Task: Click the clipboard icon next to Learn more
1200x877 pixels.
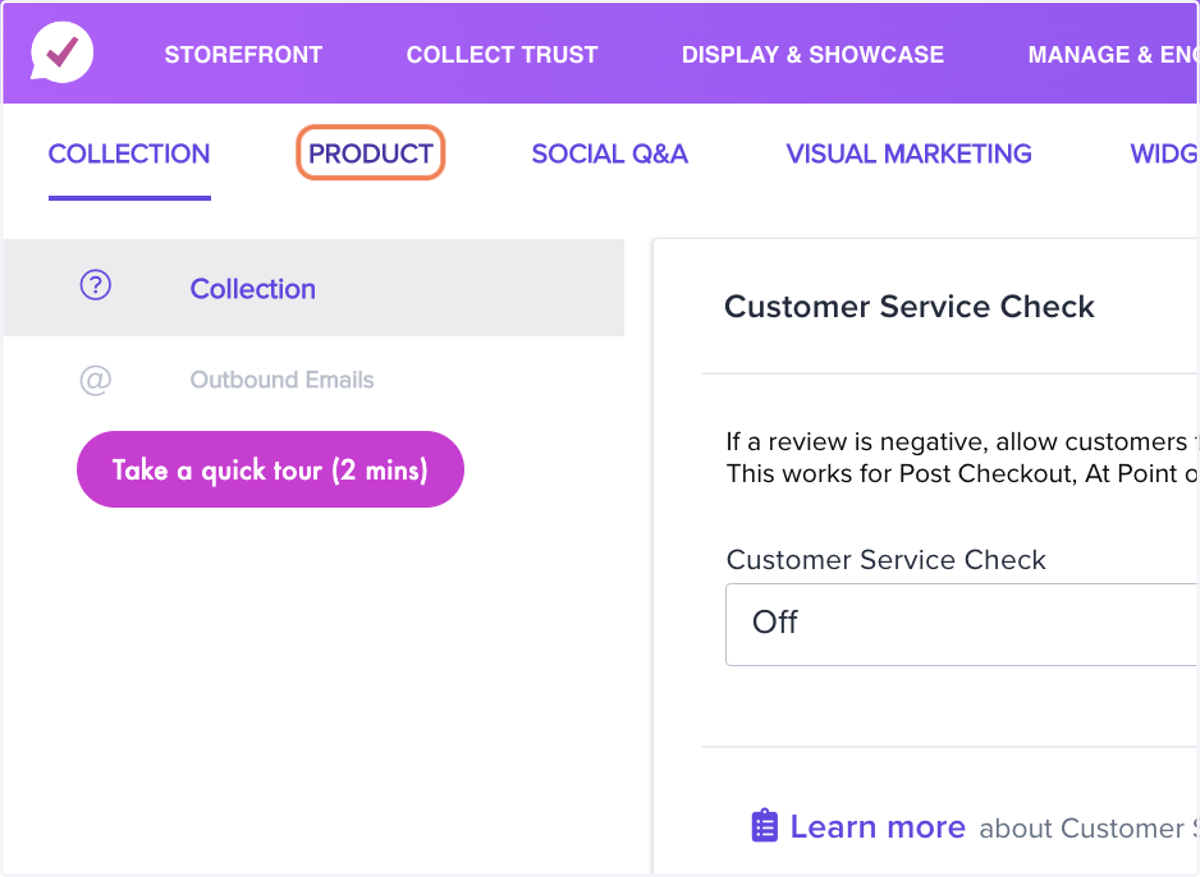Action: tap(764, 826)
